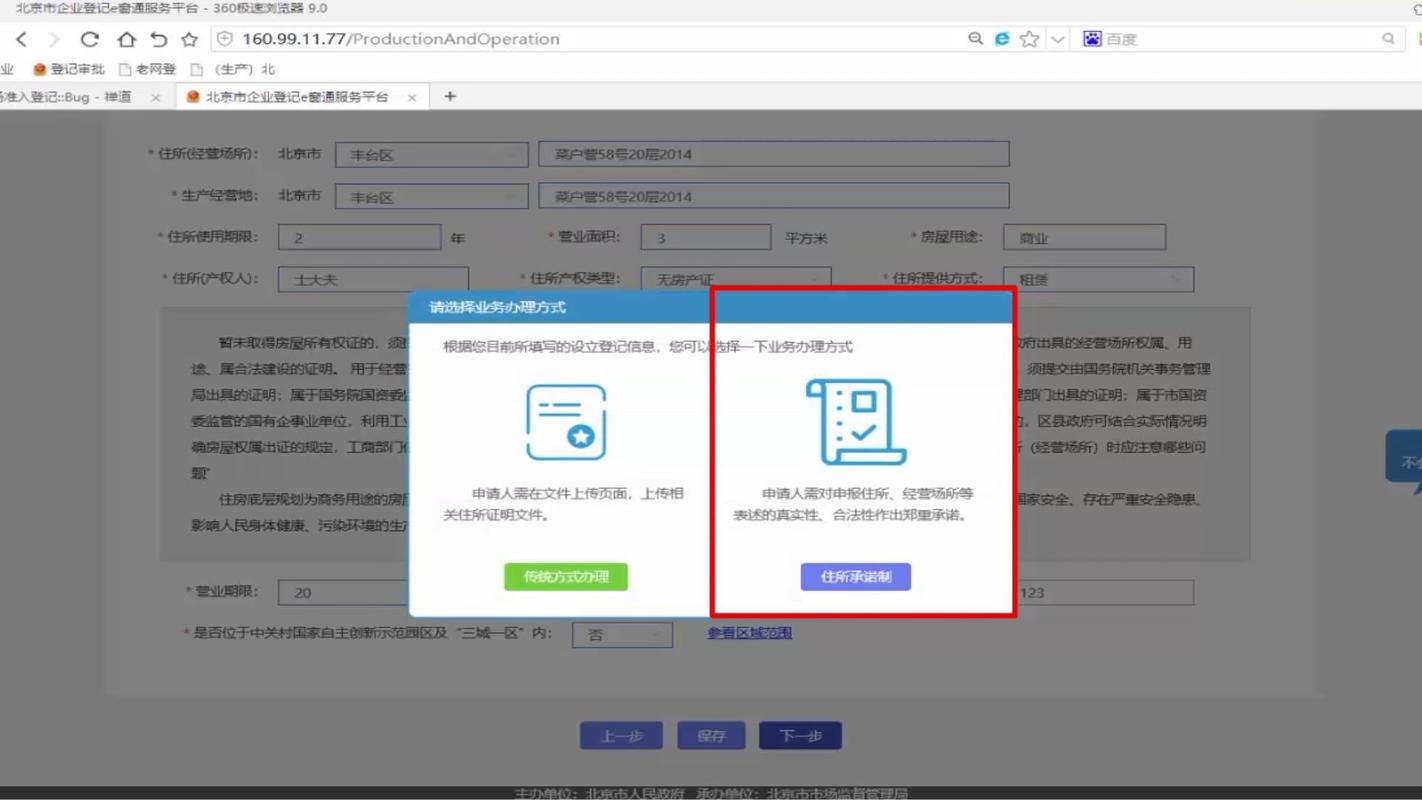The image size is (1422, 800).
Task: Click the 房屋用途 field showing 商业
Action: 1085,238
